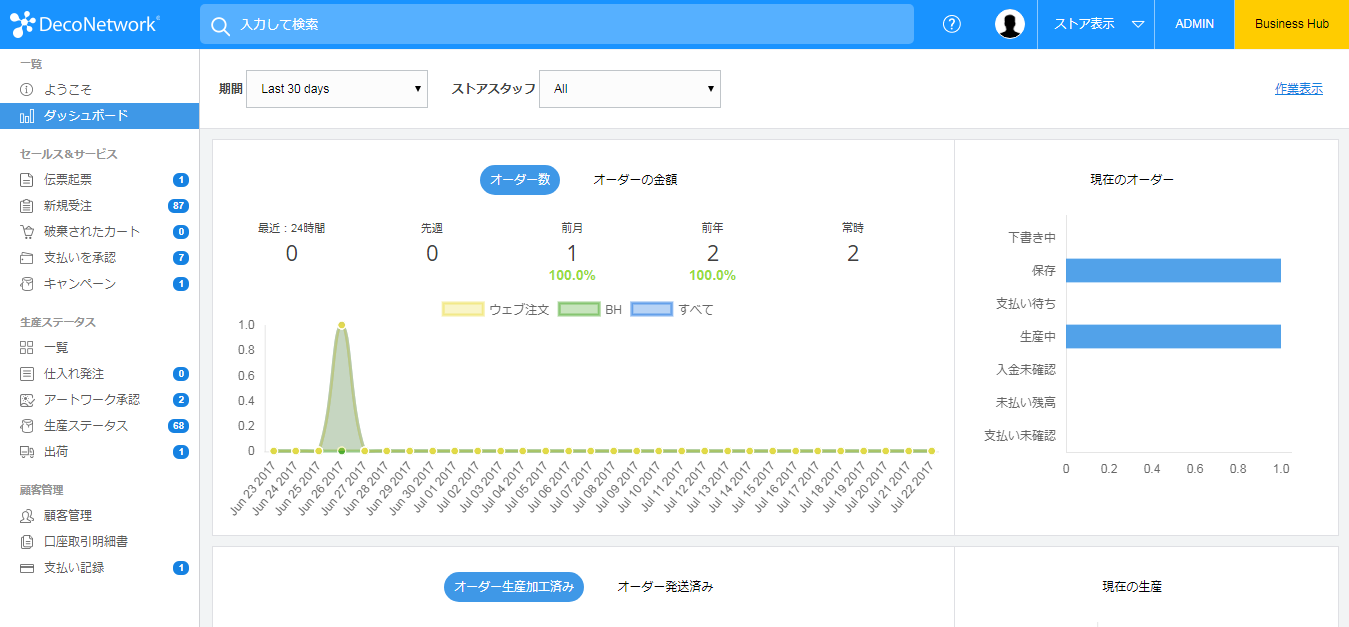1349x627 pixels.
Task: Select the オーダー数 tab
Action: tap(520, 180)
